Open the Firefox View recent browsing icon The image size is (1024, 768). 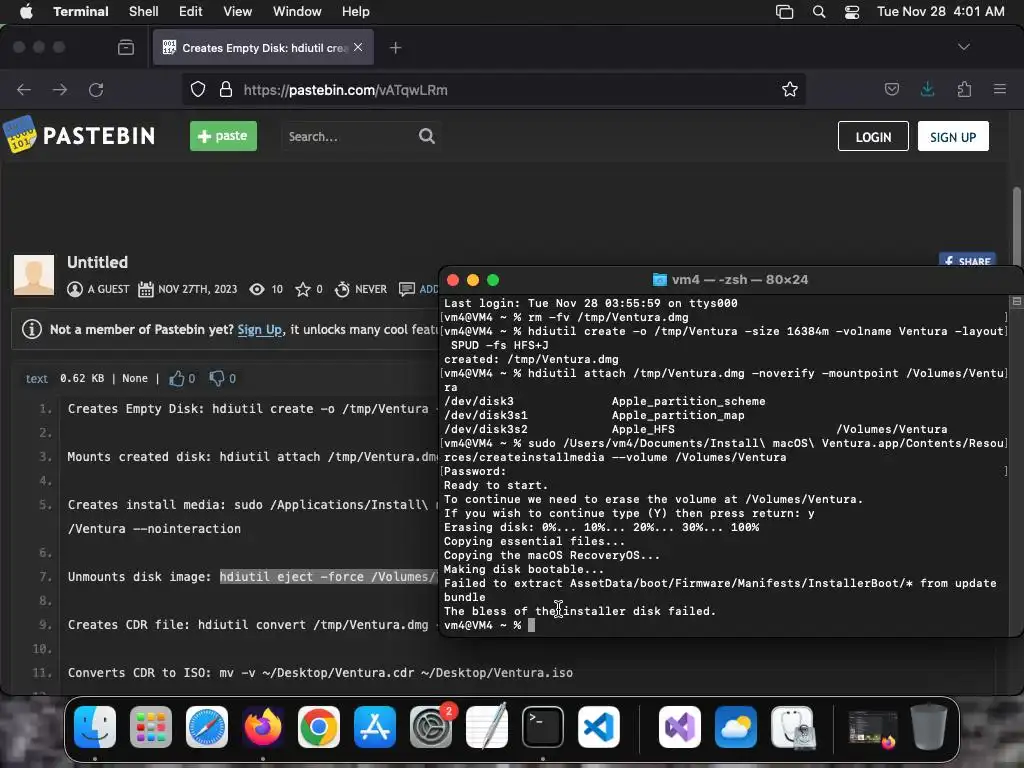pyautogui.click(x=126, y=47)
